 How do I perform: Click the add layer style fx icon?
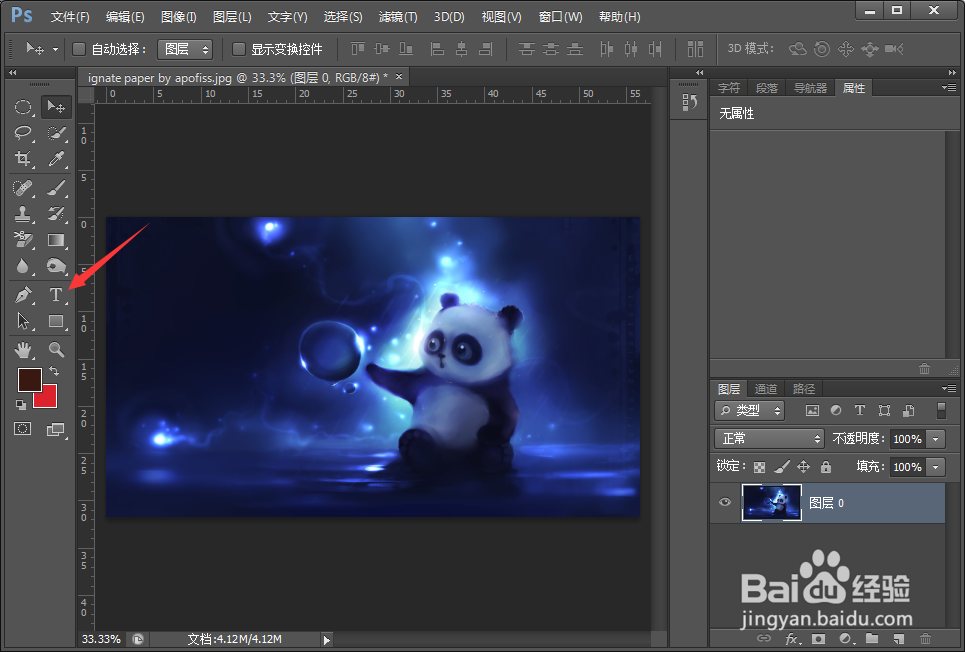coord(792,639)
